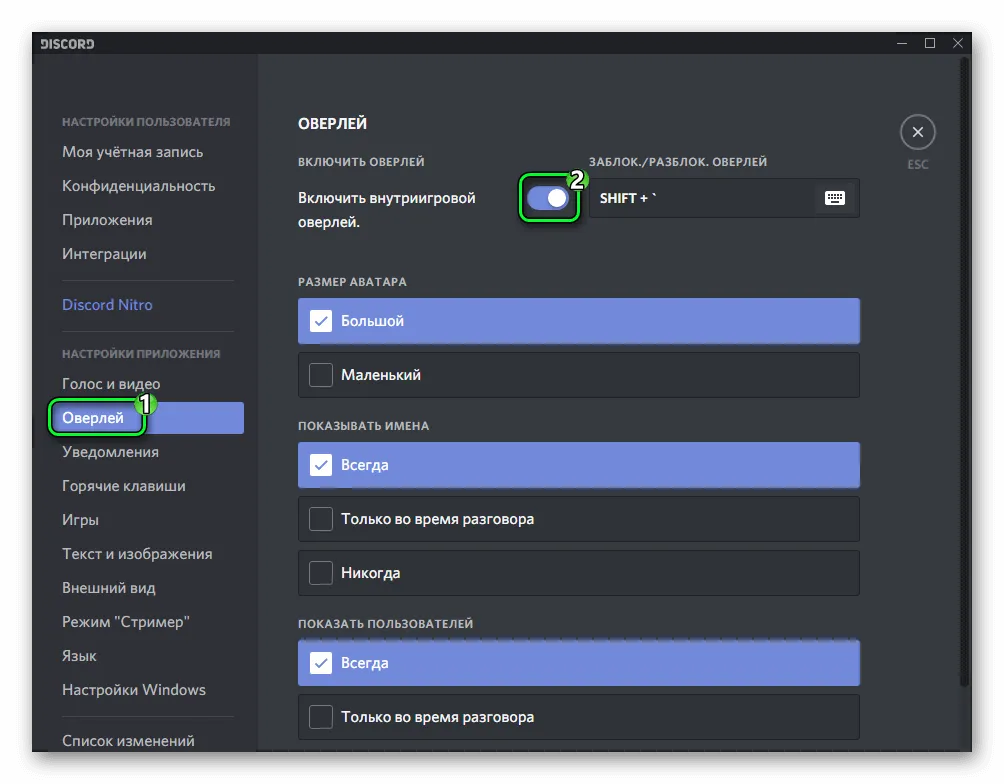
Task: Click the SHIFT + ` keybind field
Action: (700, 198)
